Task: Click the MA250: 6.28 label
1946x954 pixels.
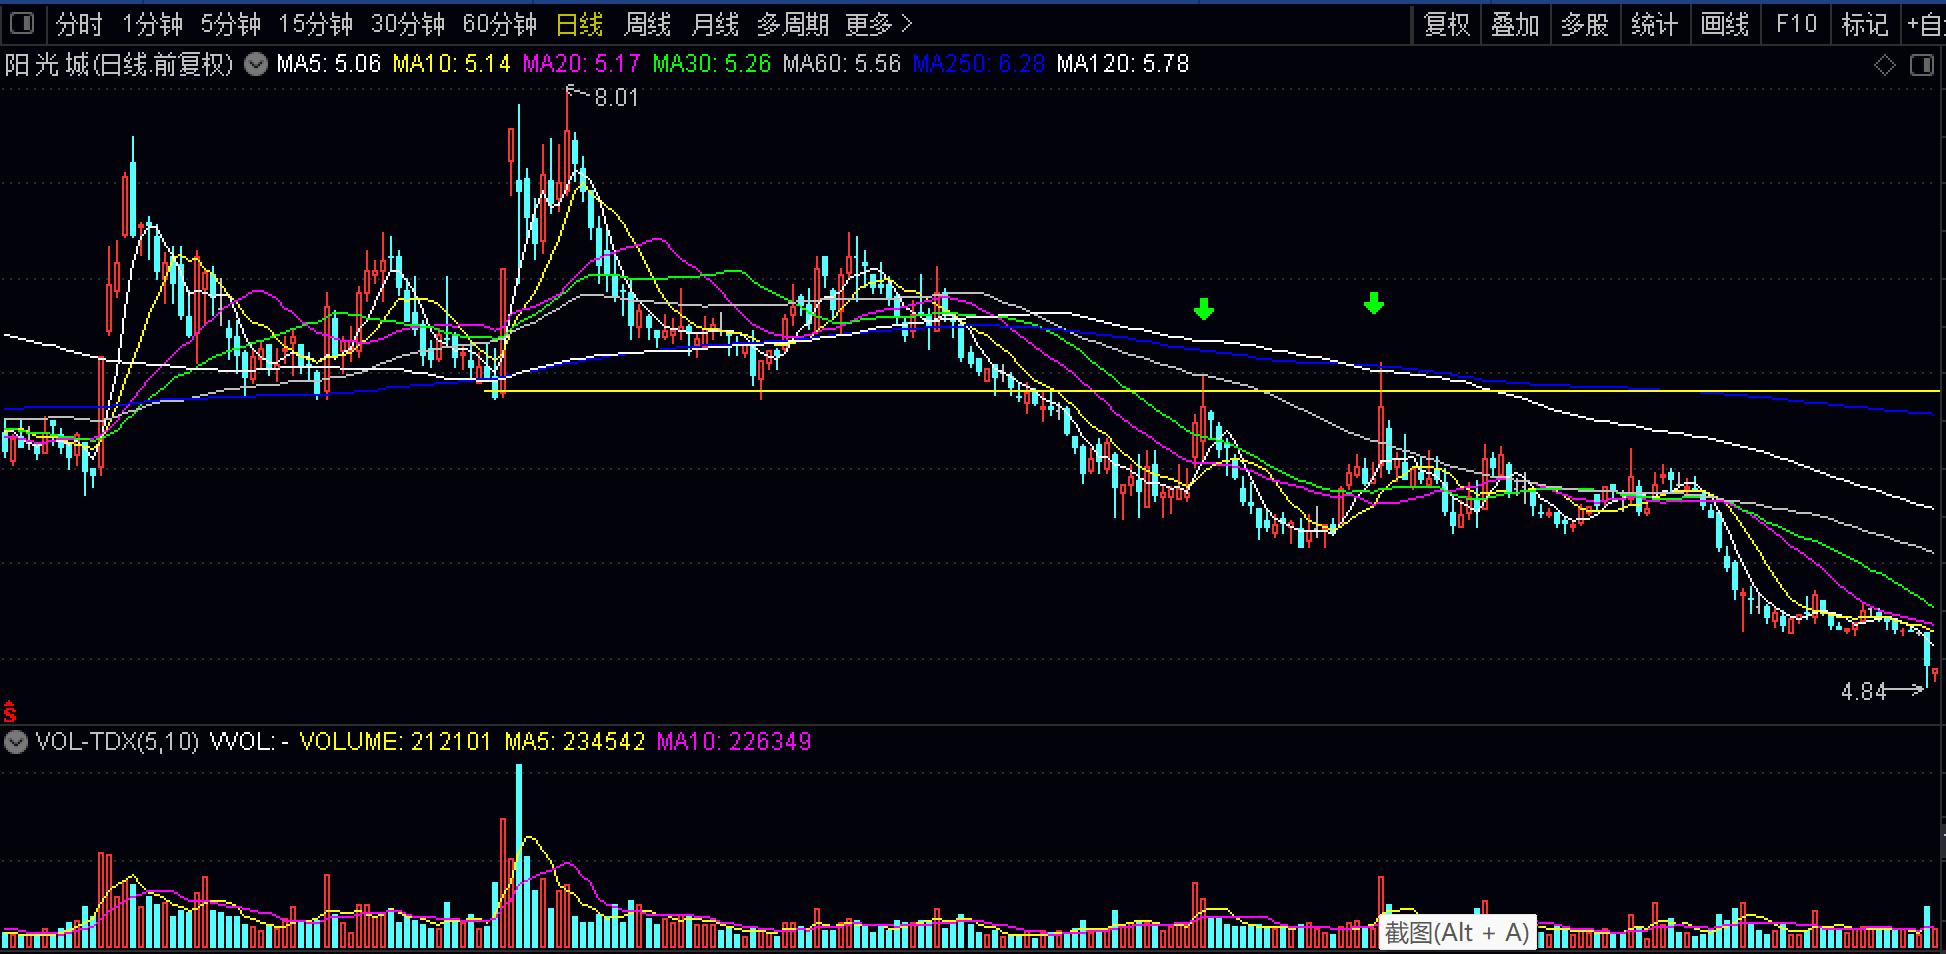Action: point(979,64)
